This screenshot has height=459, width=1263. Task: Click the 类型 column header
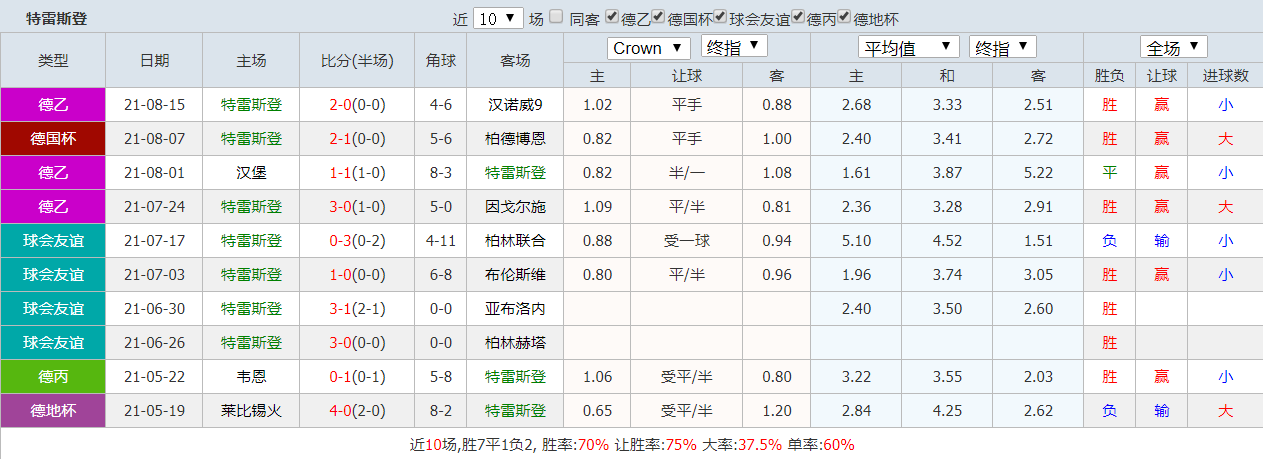53,60
